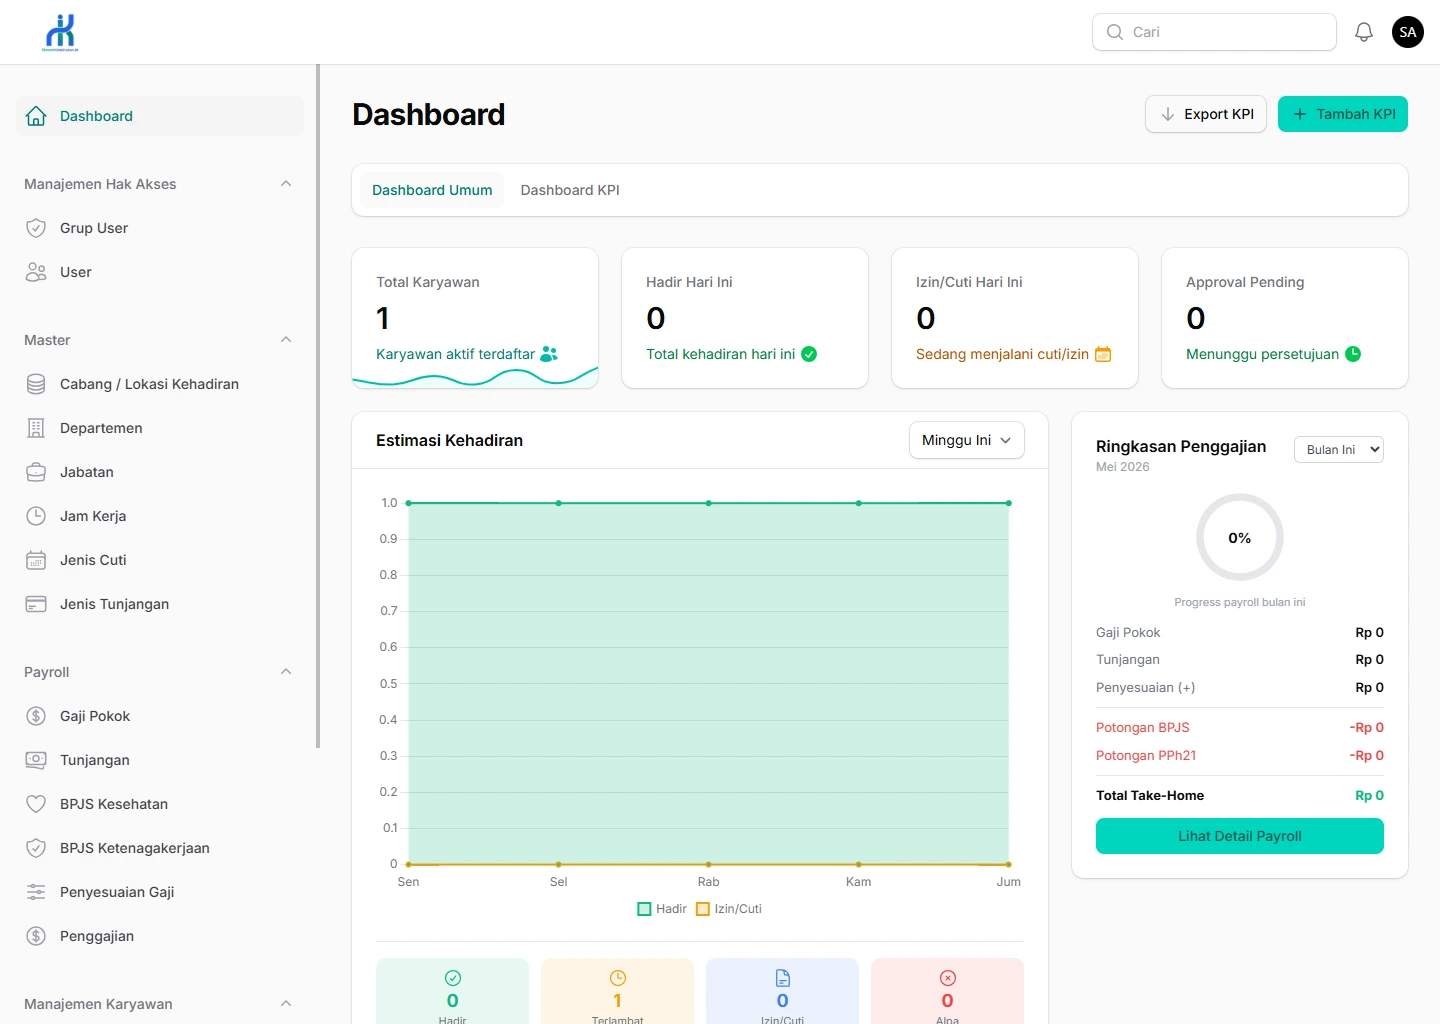Viewport: 1440px width, 1024px height.
Task: Collapse the Manajemen Hak Akses section
Action: pyautogui.click(x=286, y=184)
